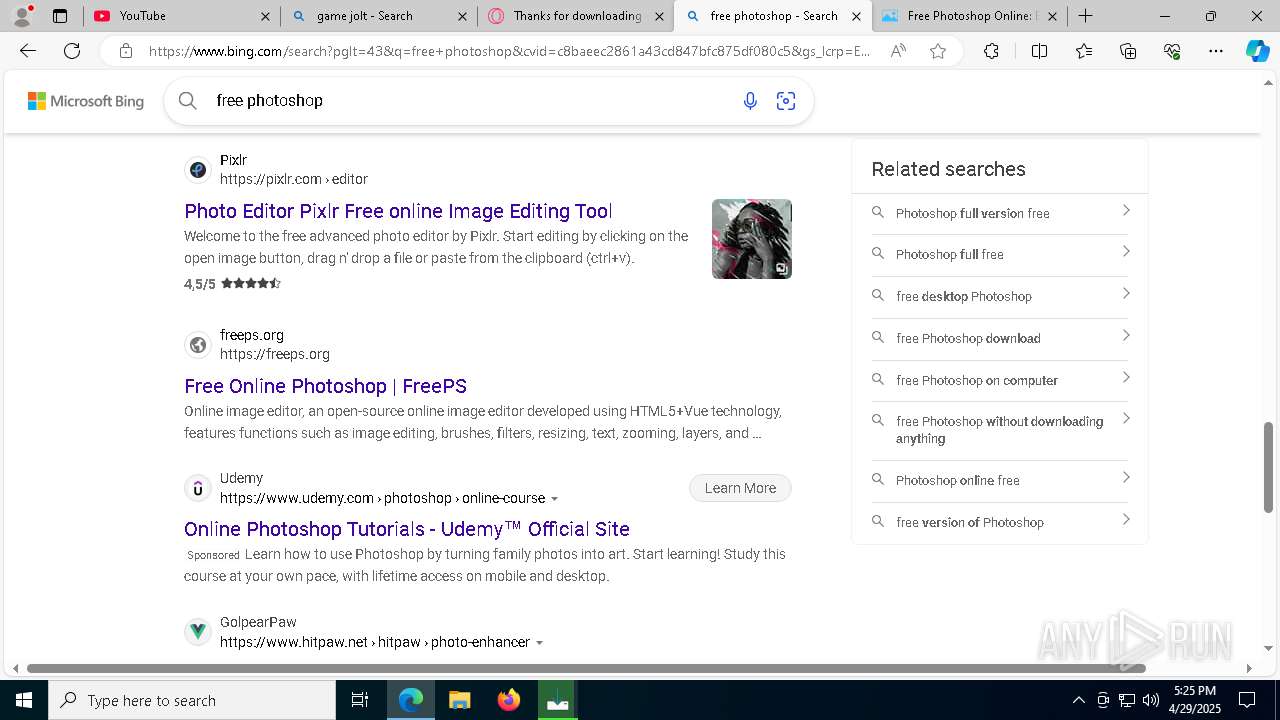
Task: Open Settings and more ellipsis menu
Action: [1216, 51]
